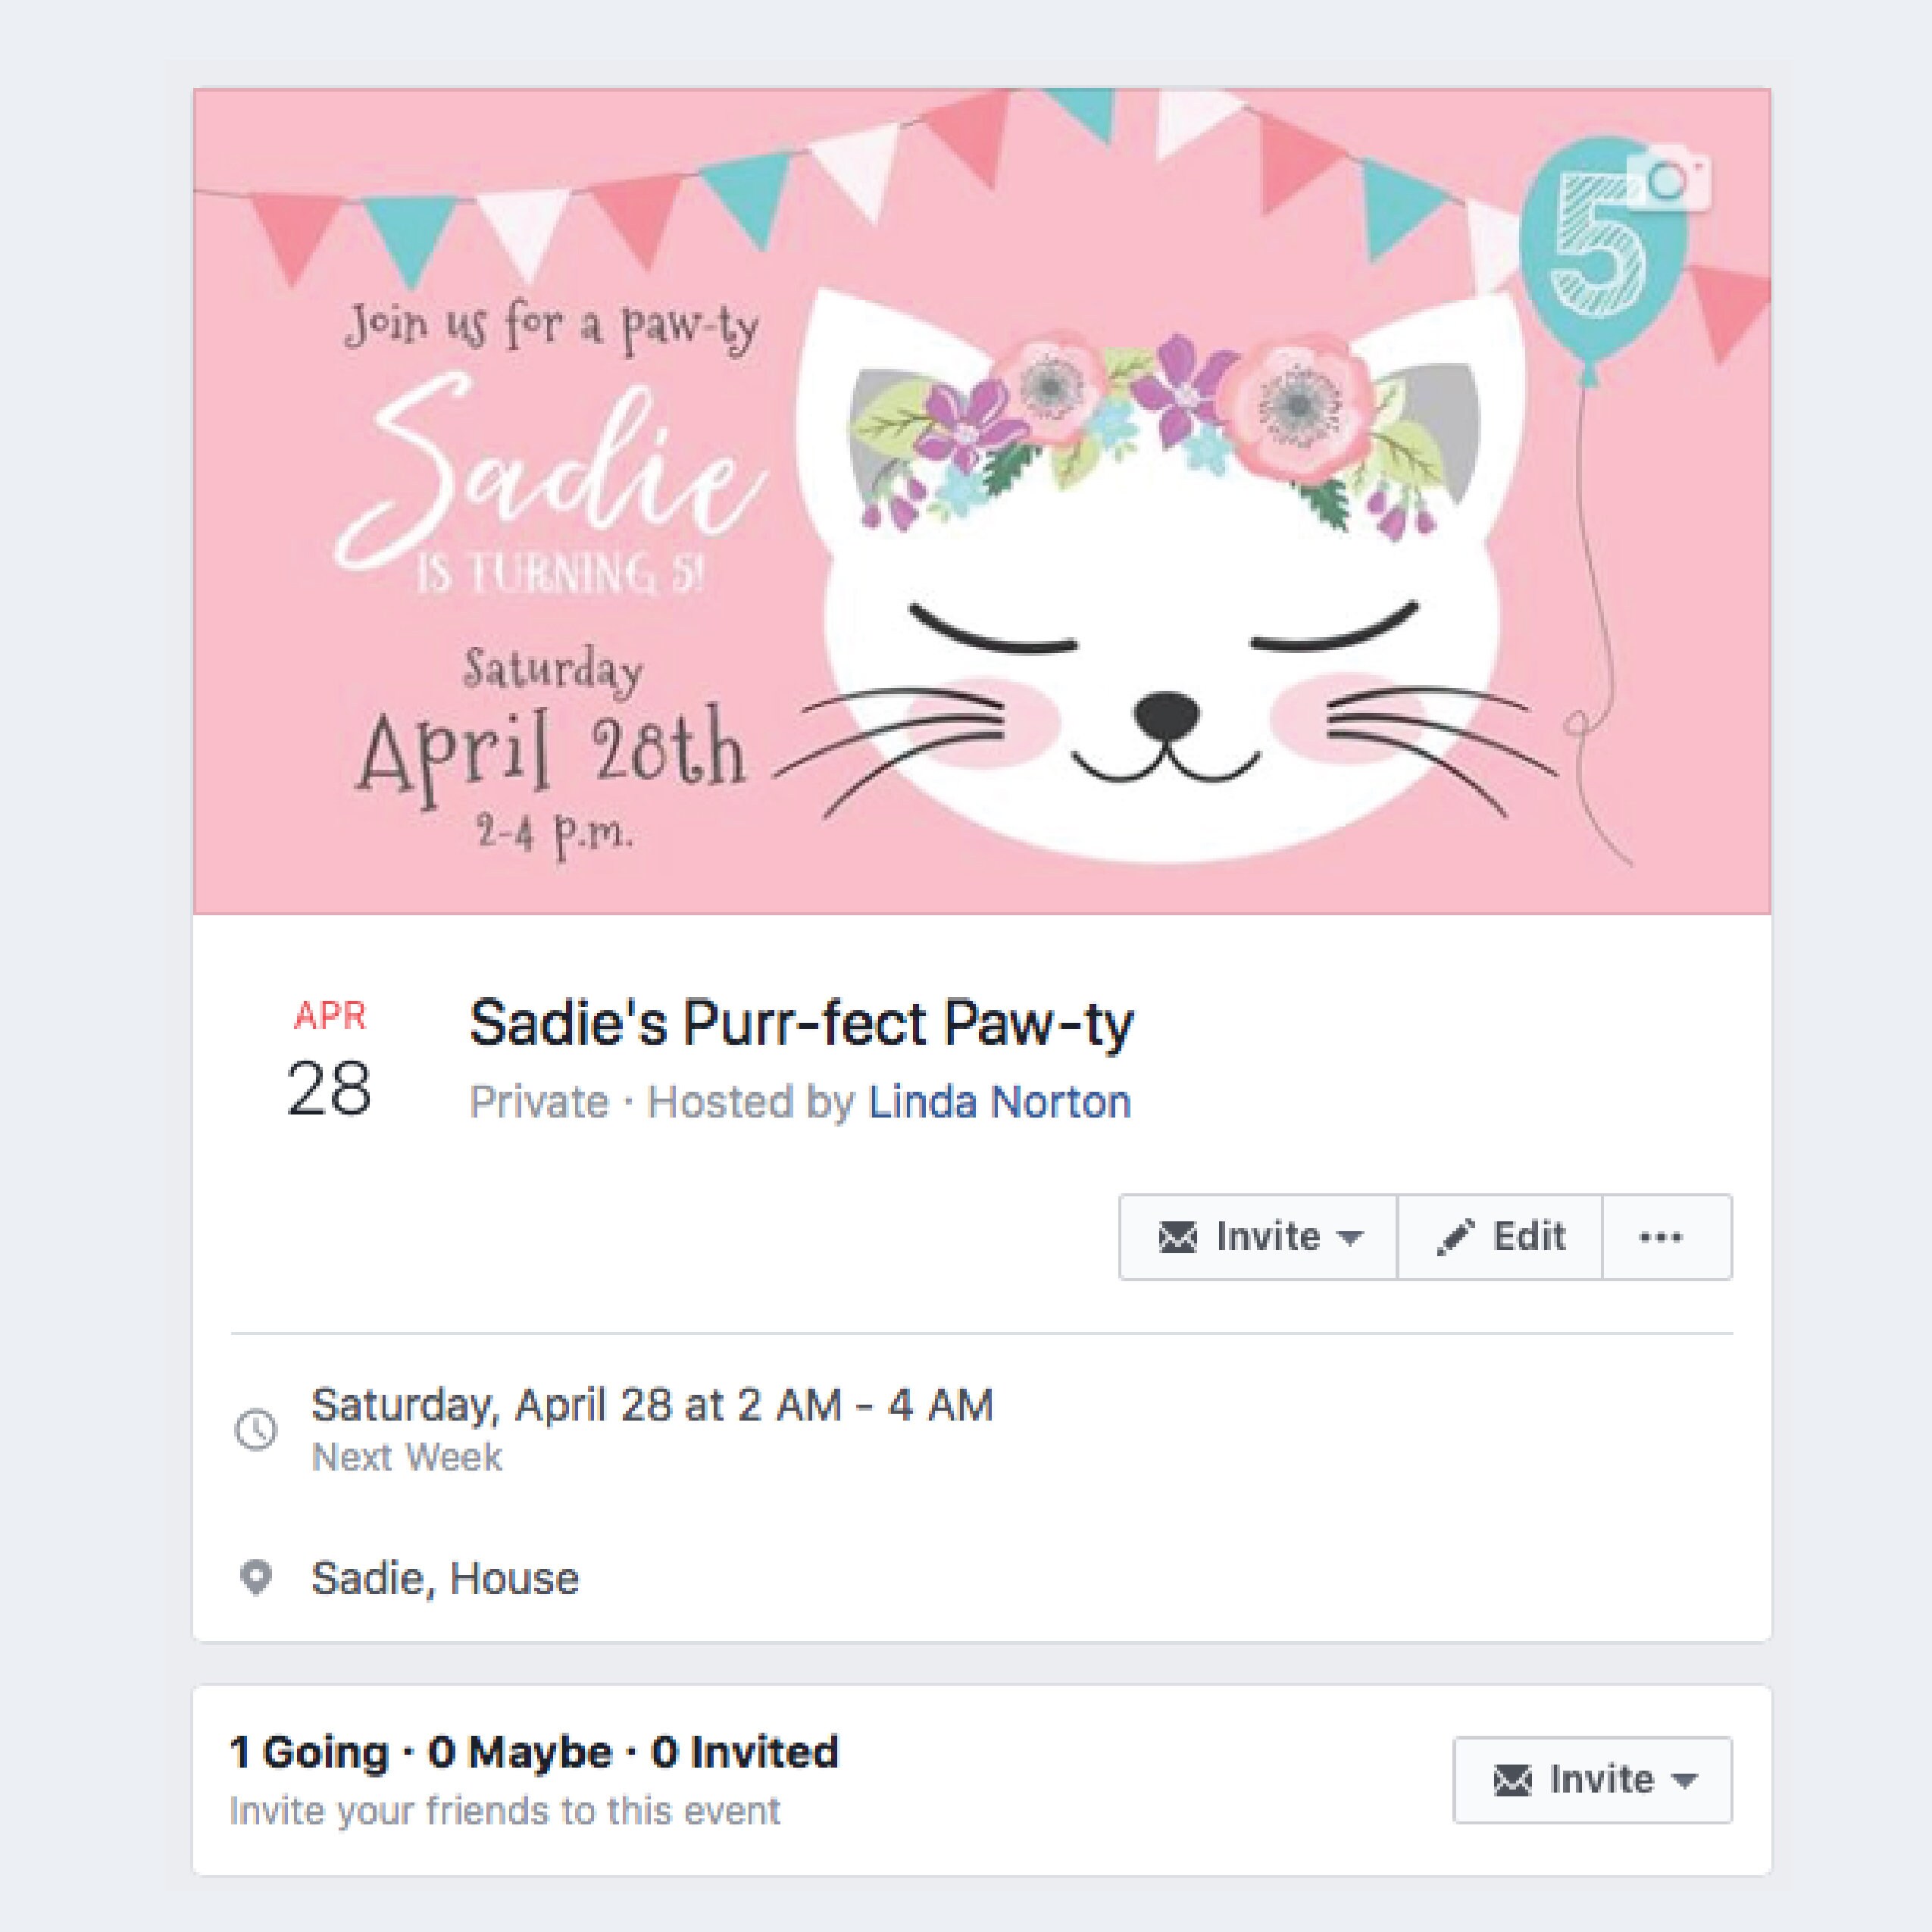The width and height of the screenshot is (1932, 1932).
Task: Click the Sadie's Purr-fect Paw-ty title
Action: coord(802,1023)
